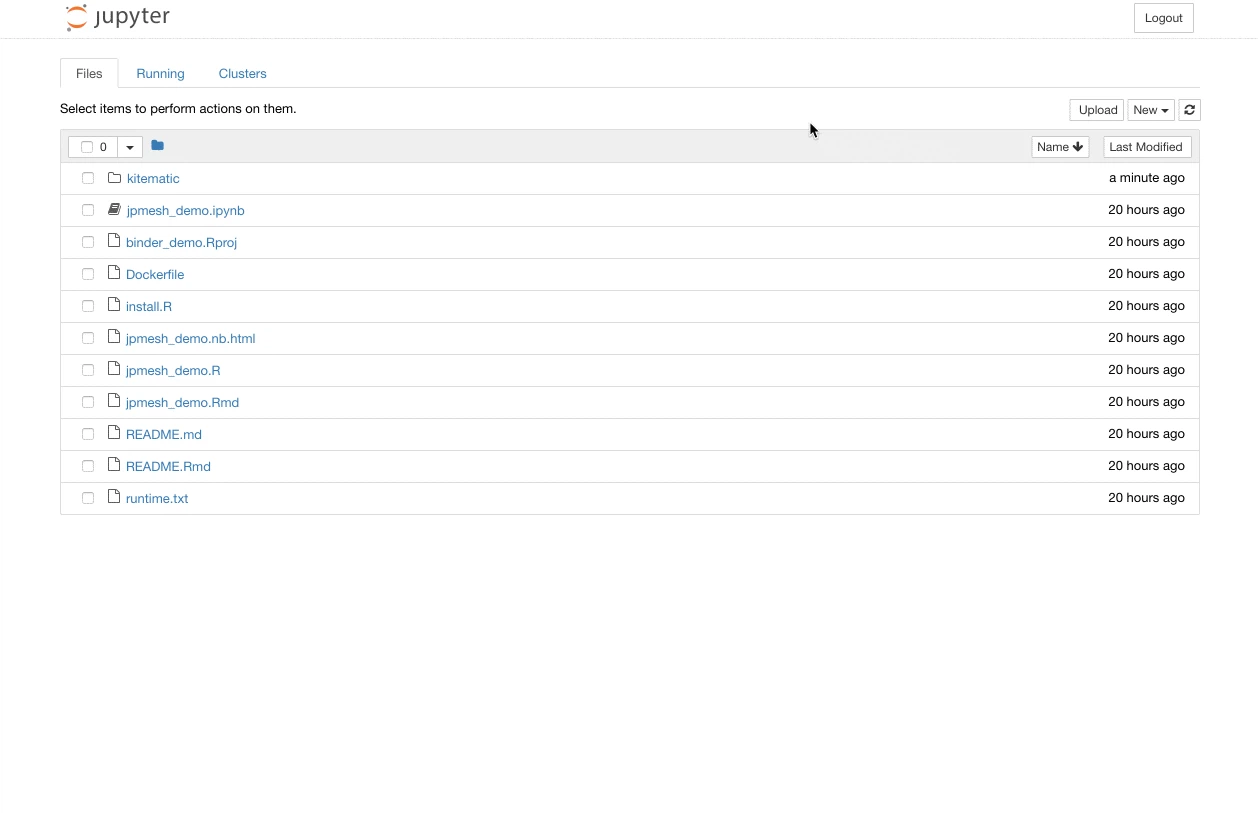Open the kitematic folder link
Screen dimensions: 1258x813
point(153,178)
